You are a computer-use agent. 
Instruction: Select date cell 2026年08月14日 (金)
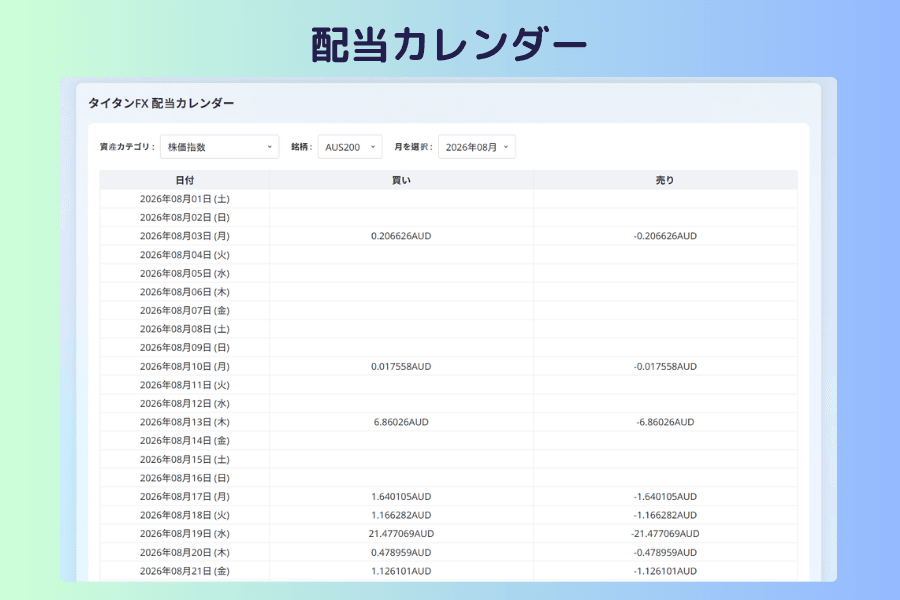point(185,441)
